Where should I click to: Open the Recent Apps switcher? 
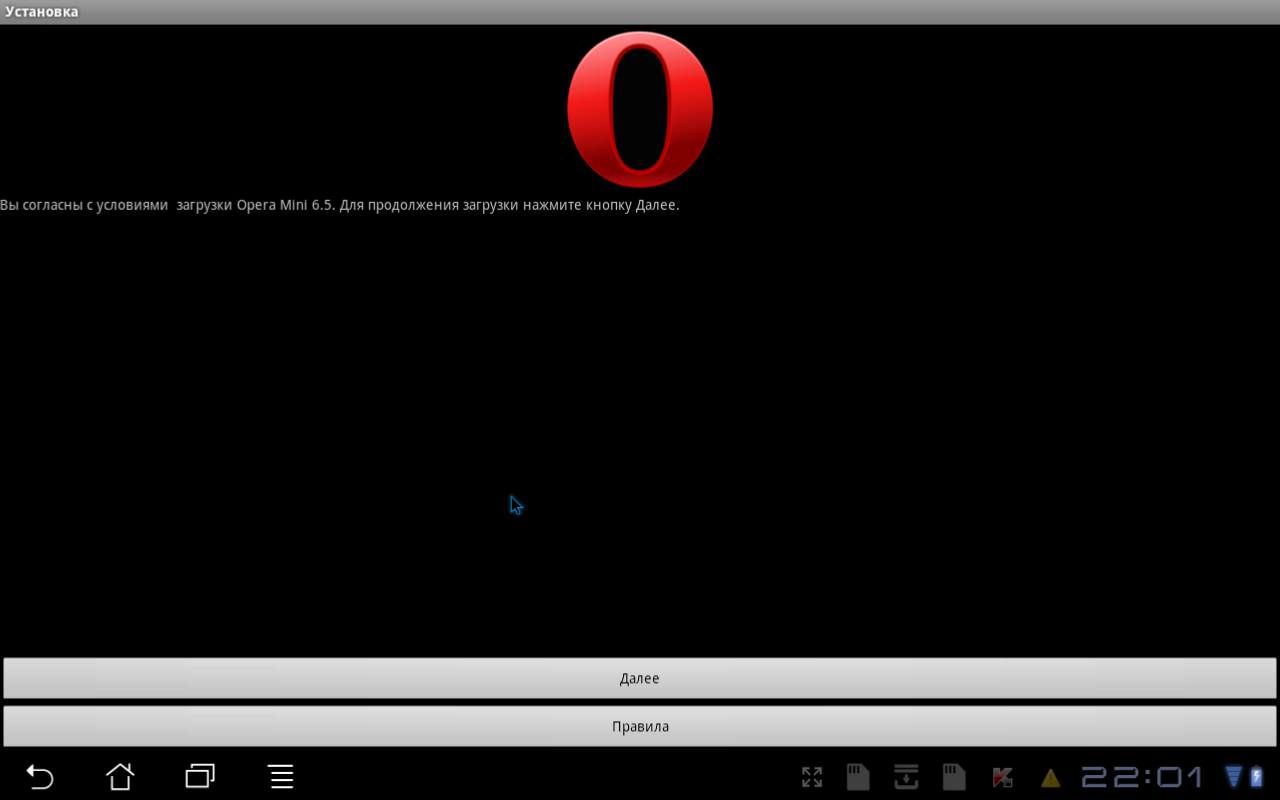pos(200,776)
